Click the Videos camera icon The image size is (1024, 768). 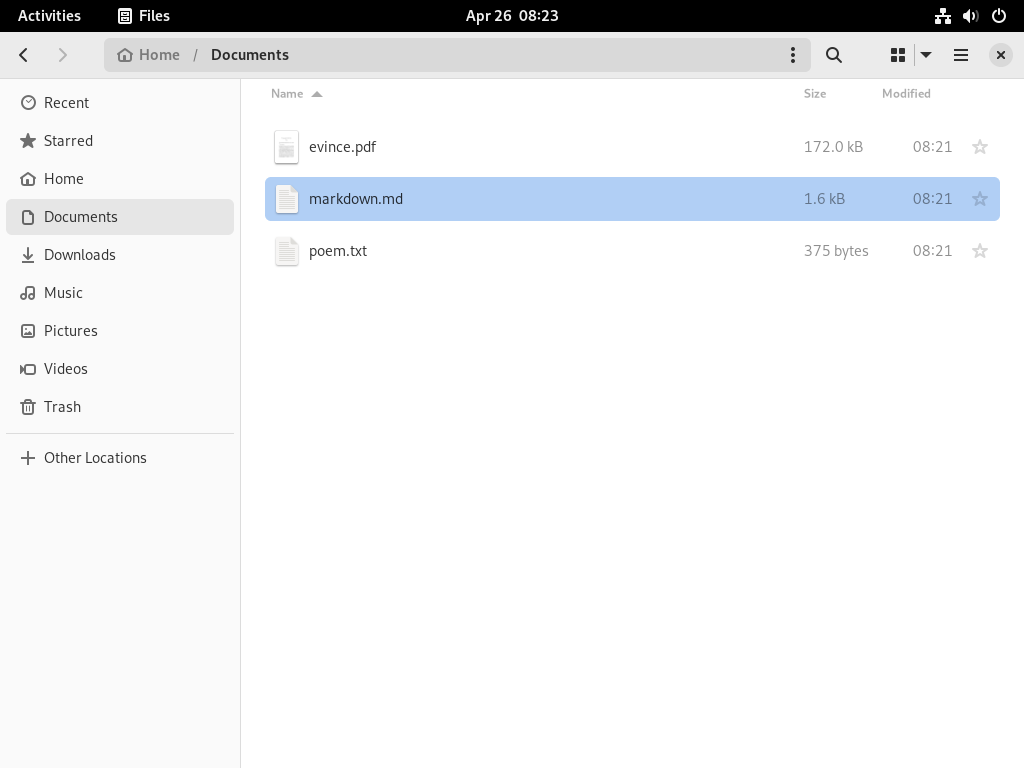(x=28, y=369)
